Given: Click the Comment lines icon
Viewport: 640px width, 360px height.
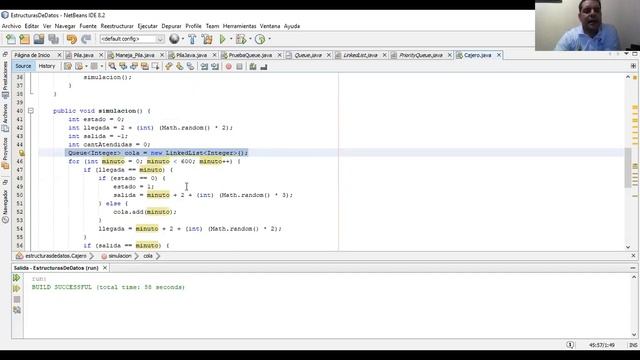Looking at the screenshot, I should [x=253, y=67].
